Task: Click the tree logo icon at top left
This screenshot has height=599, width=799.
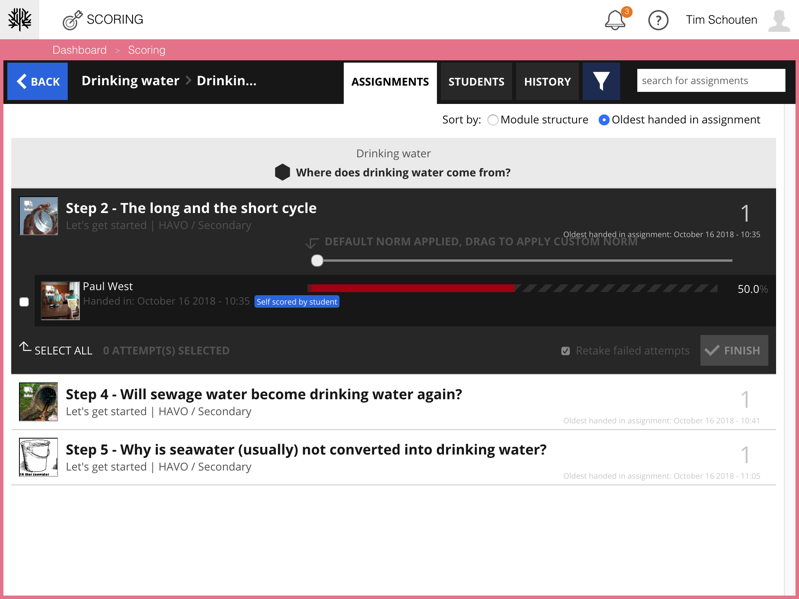Action: click(x=20, y=19)
